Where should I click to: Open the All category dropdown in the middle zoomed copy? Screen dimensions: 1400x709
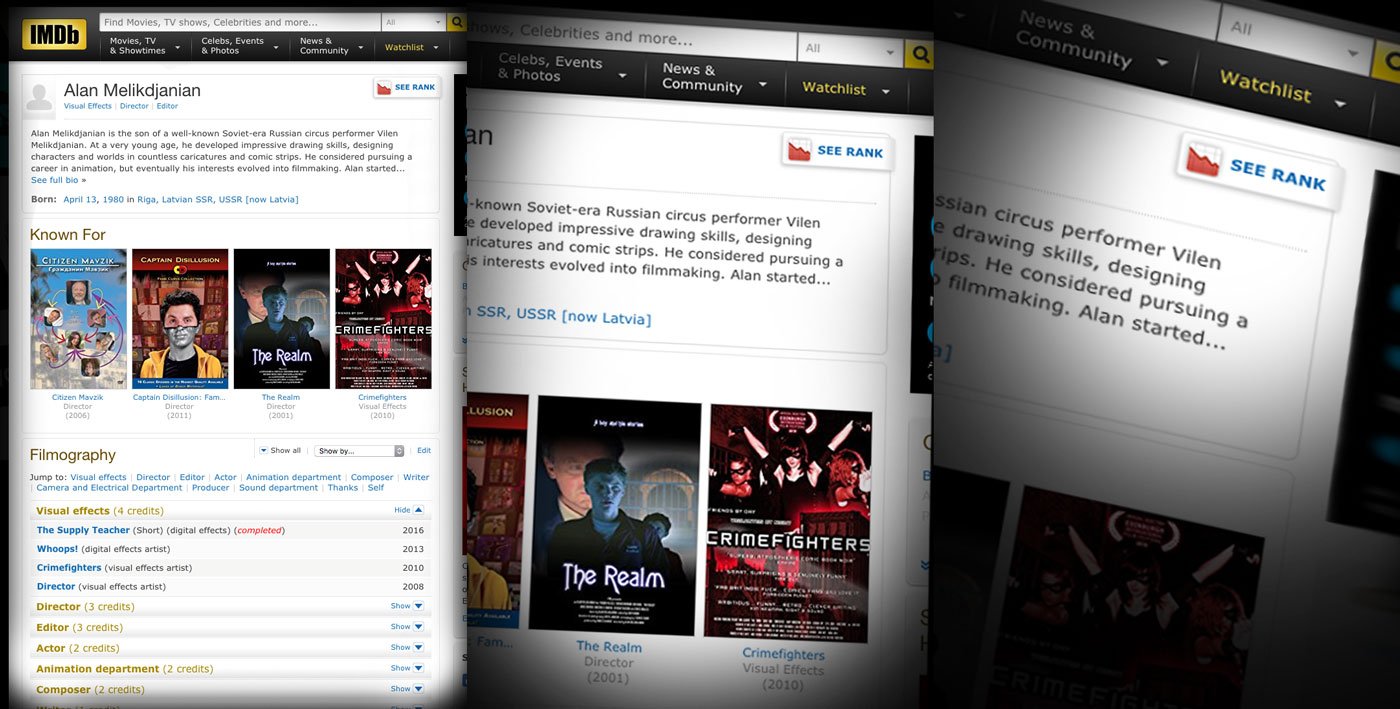(849, 47)
